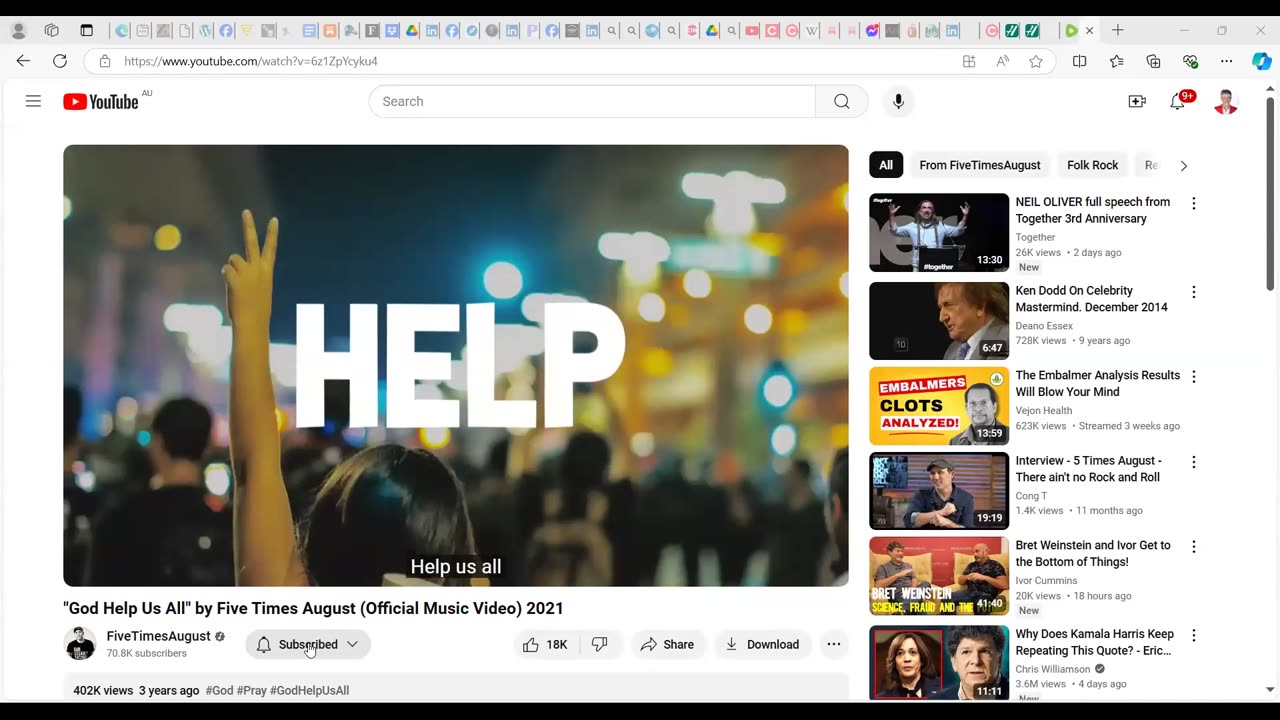
Task: Open Together channel under Neil Oliver video
Action: pyautogui.click(x=1035, y=237)
